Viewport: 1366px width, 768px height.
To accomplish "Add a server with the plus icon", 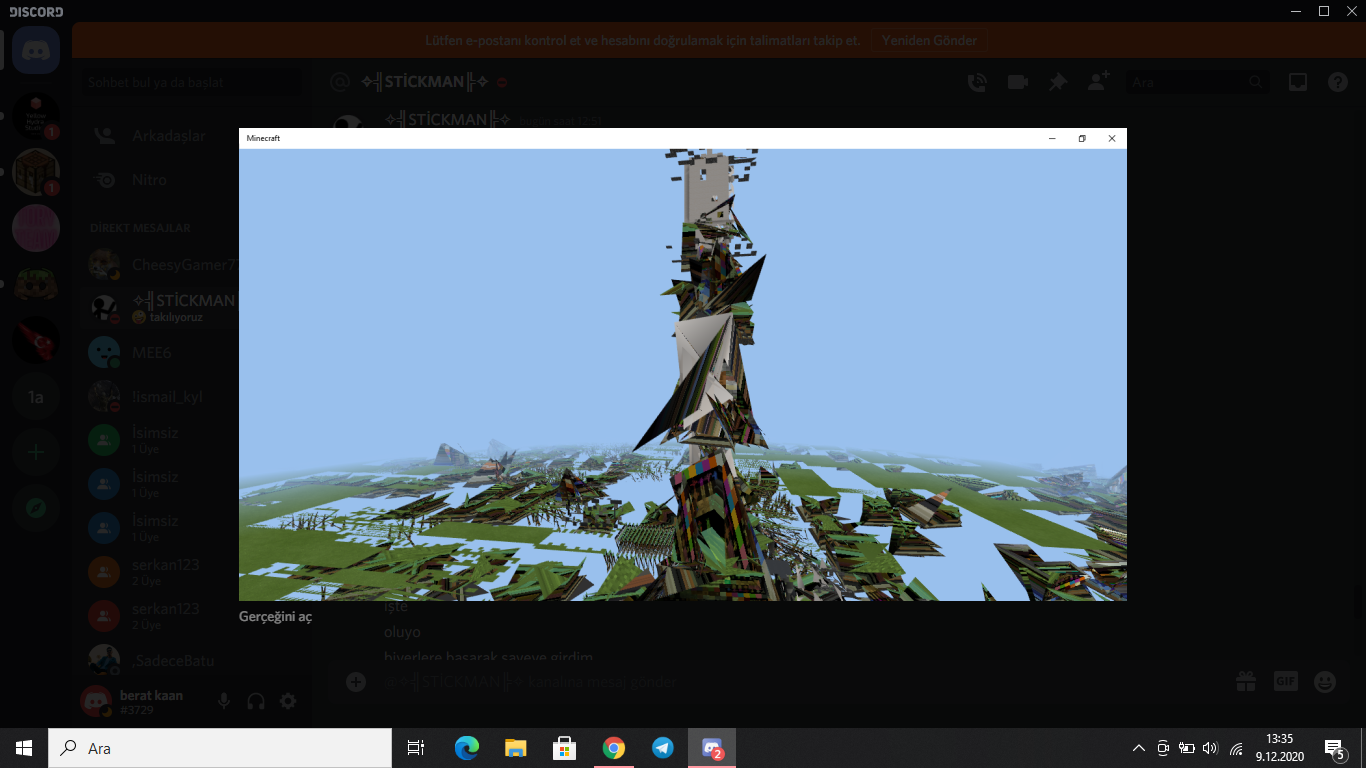I will click(36, 452).
